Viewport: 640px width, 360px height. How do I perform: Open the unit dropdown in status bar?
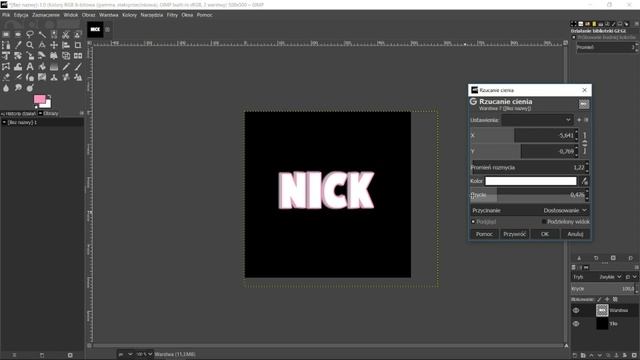[x=126, y=354]
